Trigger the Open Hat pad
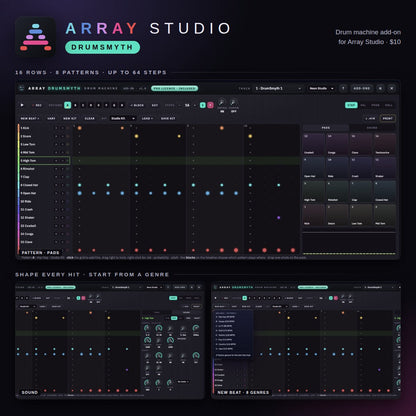Image resolution: width=416 pixels, height=416 pixels. (314, 168)
